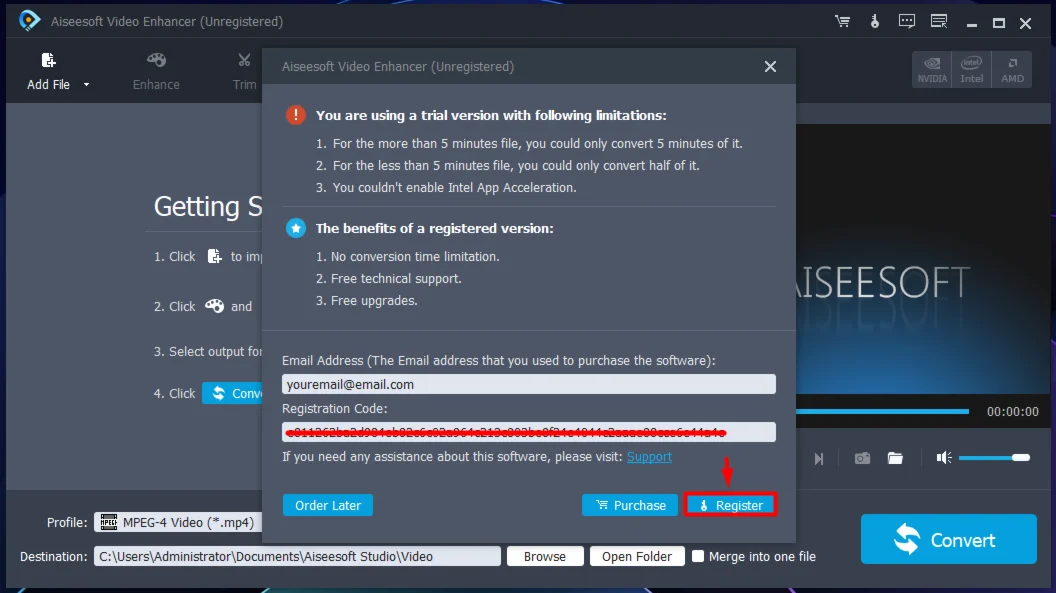Viewport: 1056px width, 593px height.
Task: Click the next frame playback icon
Action: click(819, 458)
